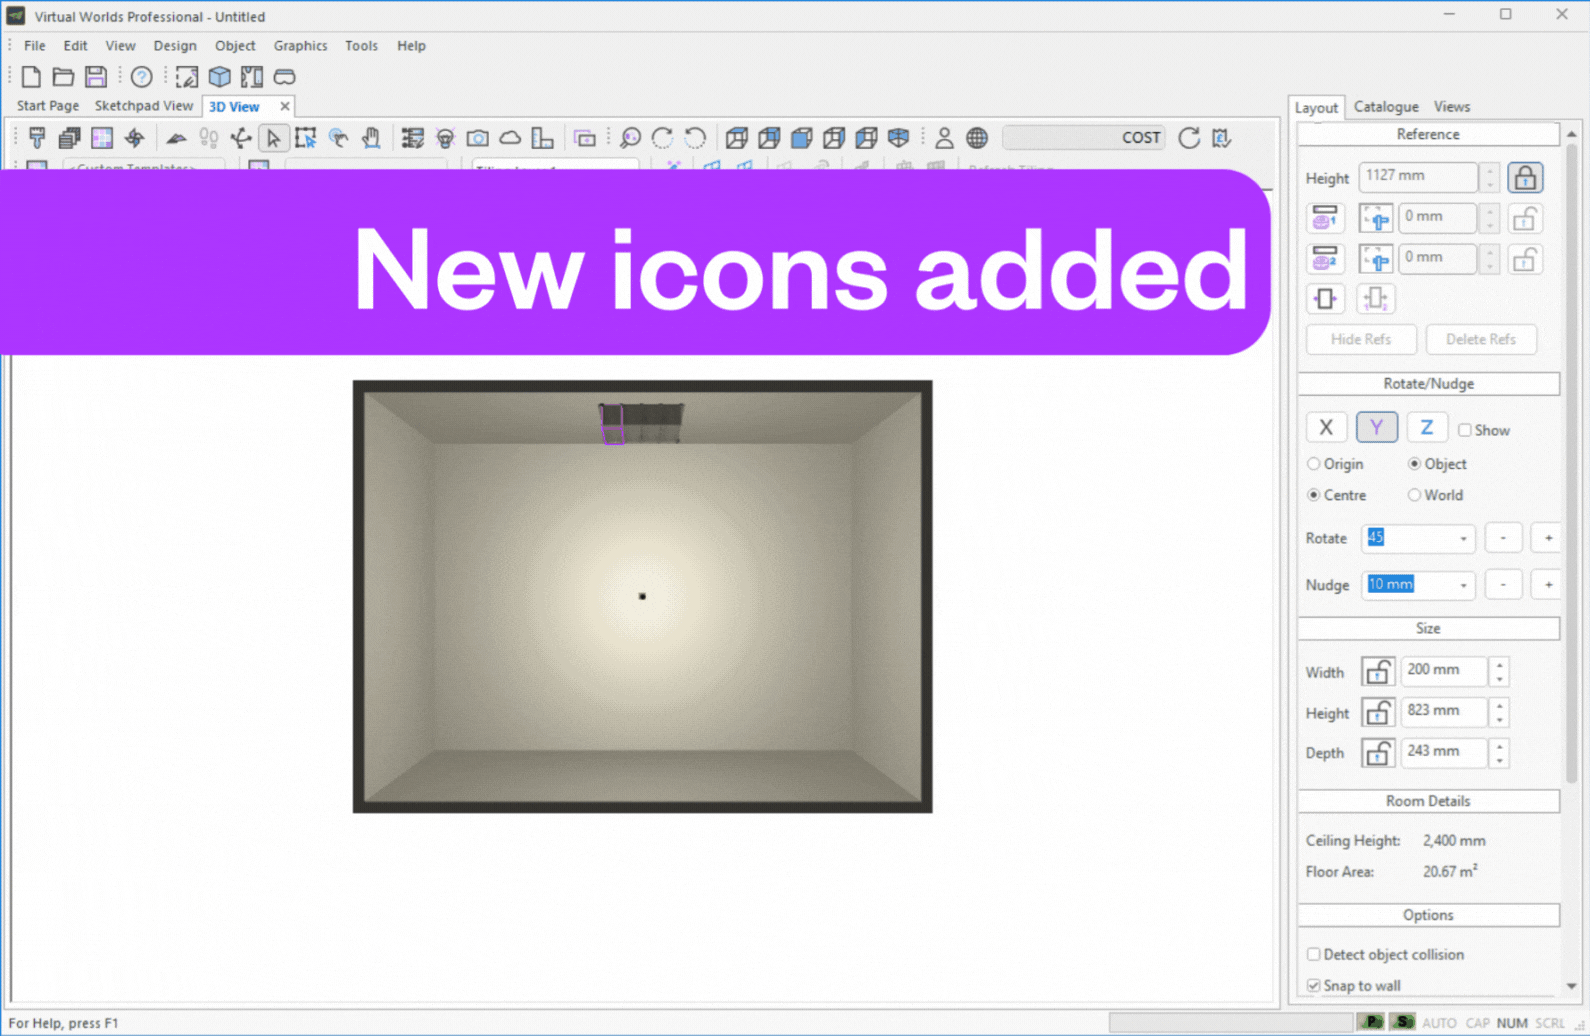Refresh cost with circular arrow icon
Screen dimensions: 1590x1036
(1189, 138)
